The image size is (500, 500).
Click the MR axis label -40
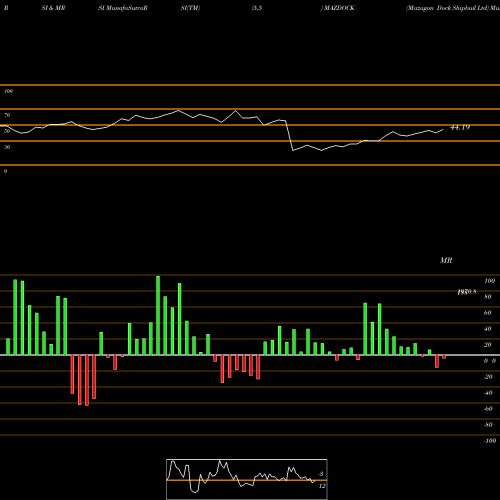point(488,393)
